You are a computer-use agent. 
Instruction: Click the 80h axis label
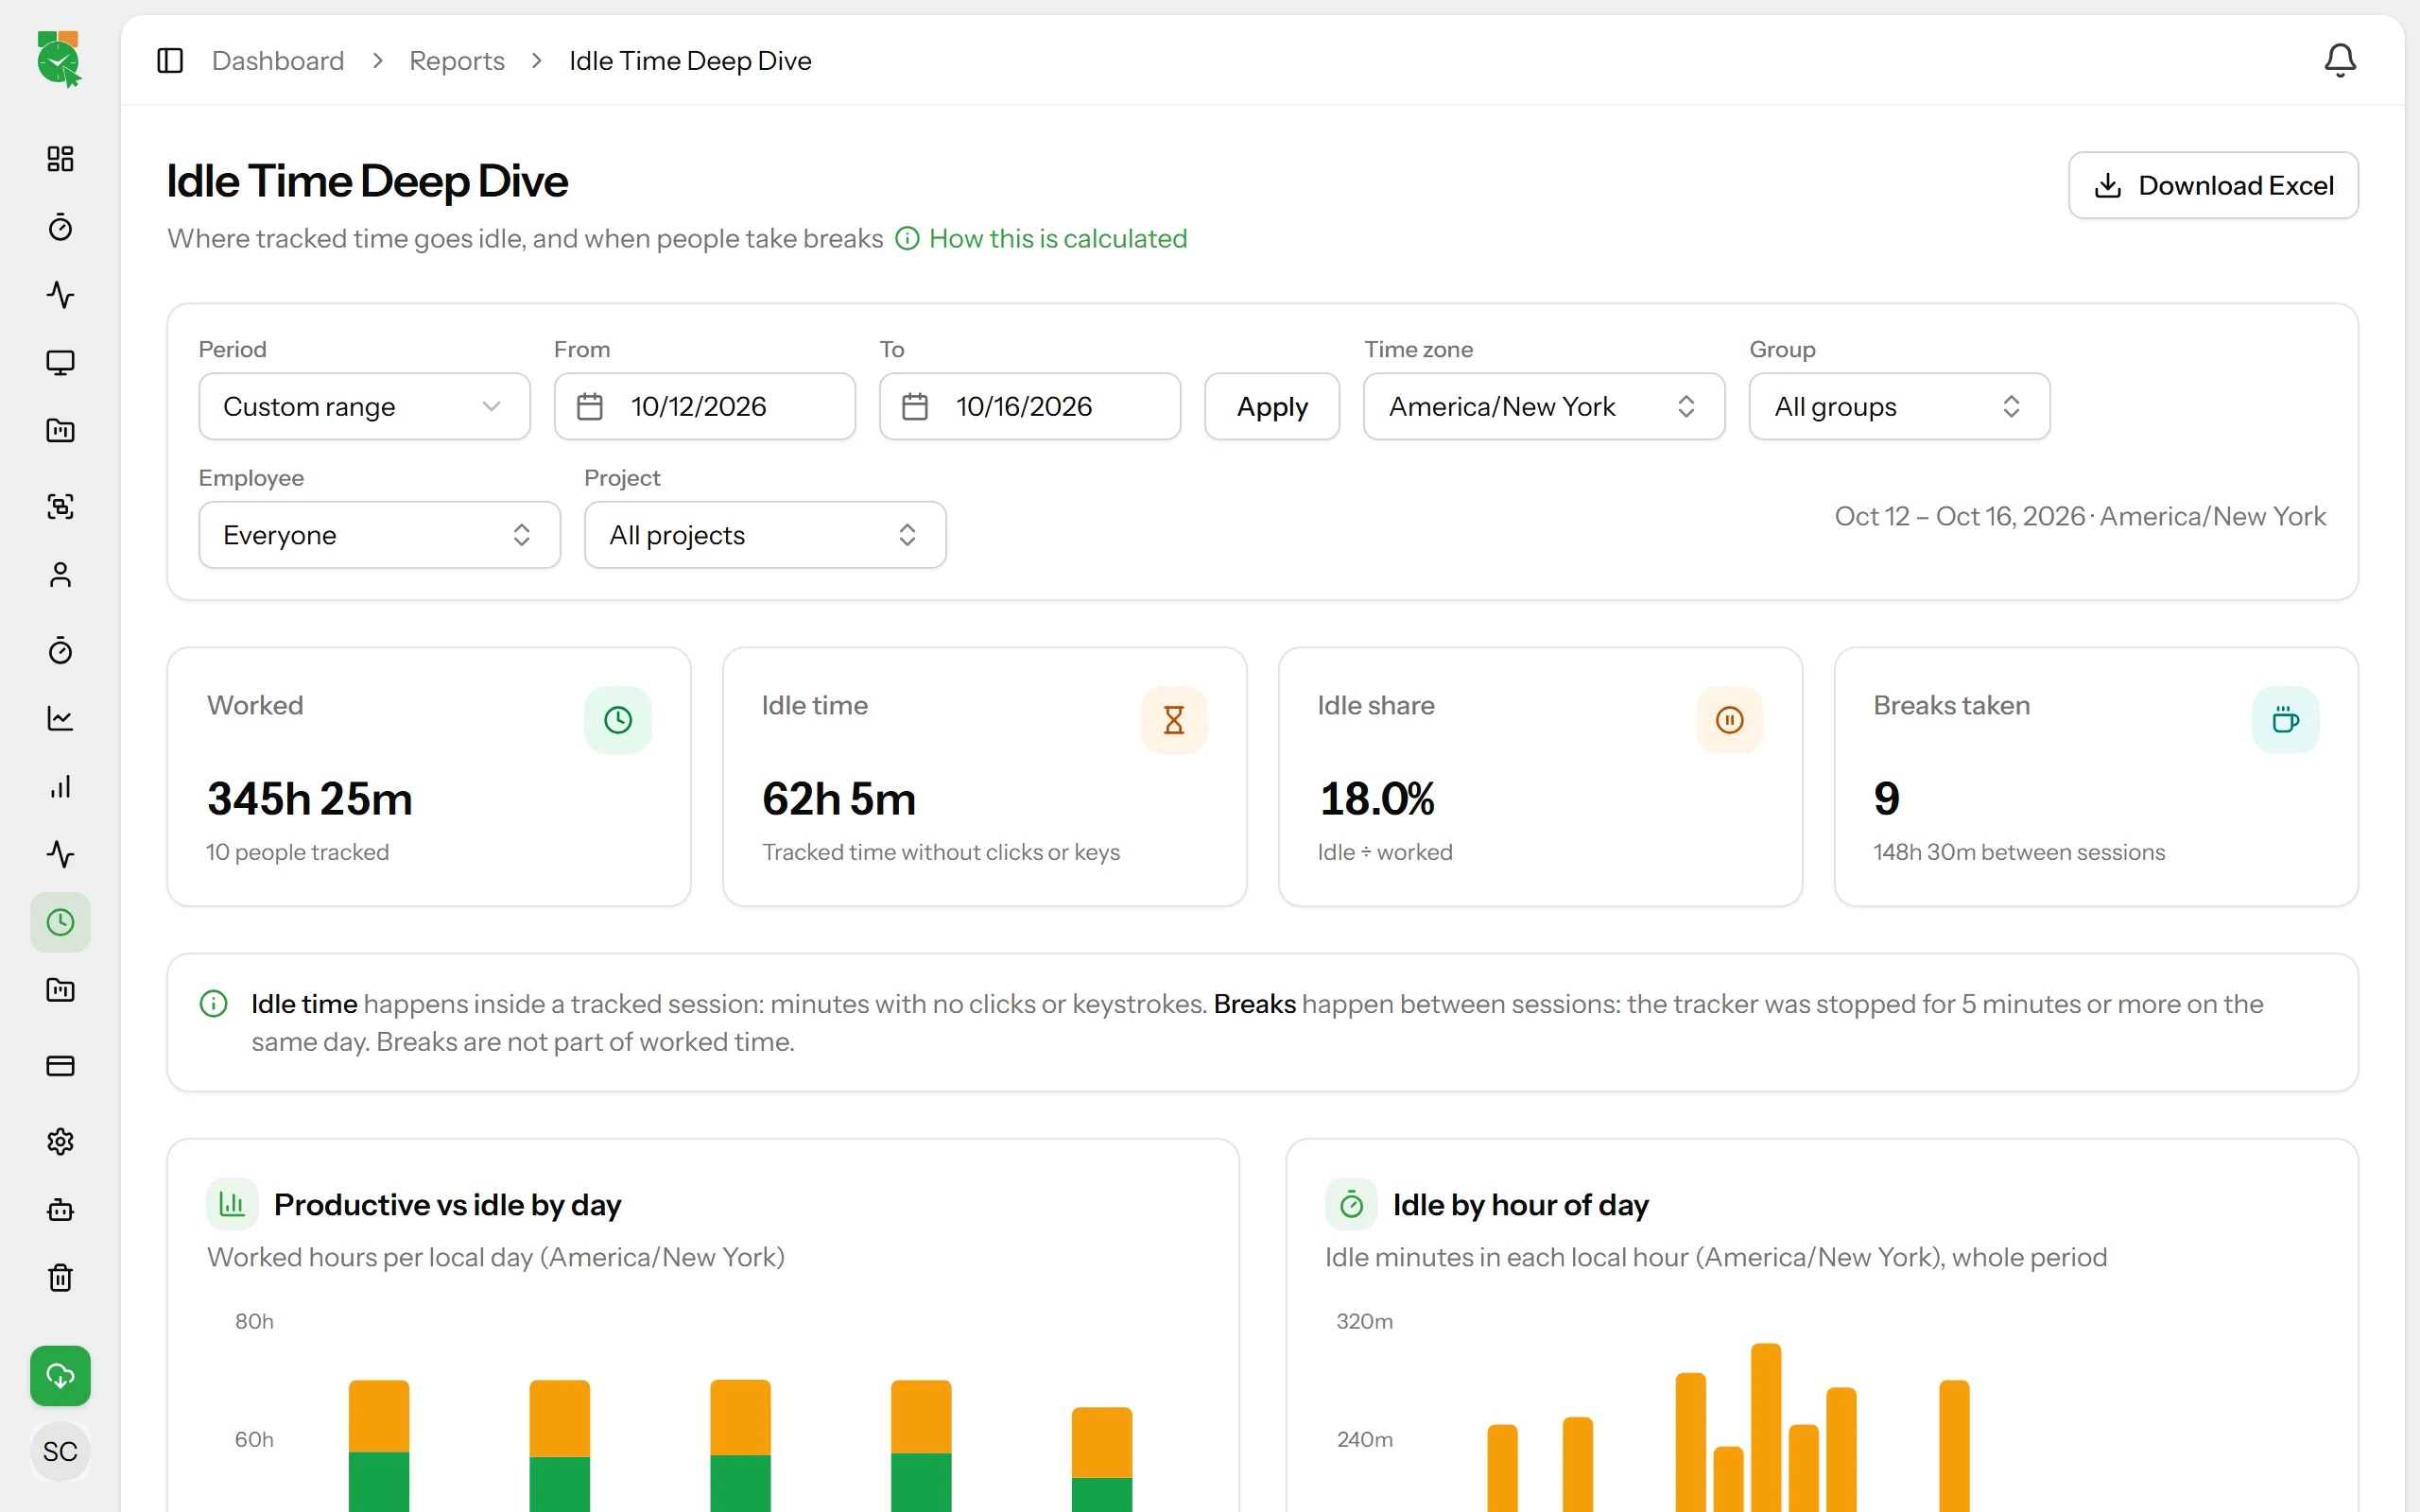click(x=254, y=1321)
